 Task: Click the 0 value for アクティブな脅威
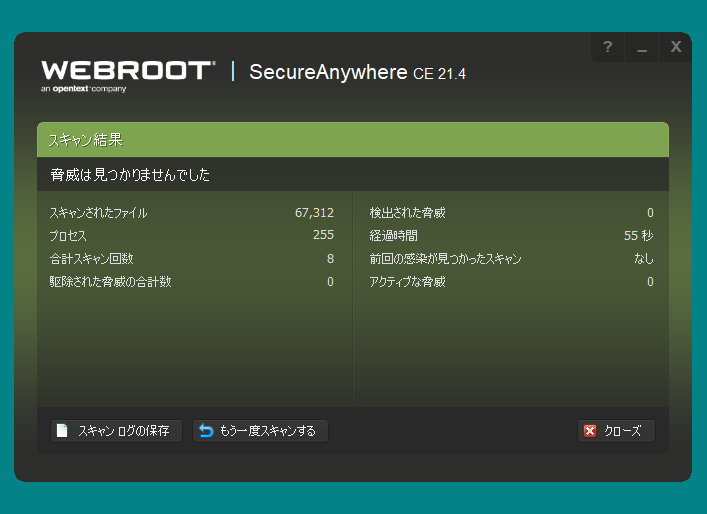click(650, 282)
